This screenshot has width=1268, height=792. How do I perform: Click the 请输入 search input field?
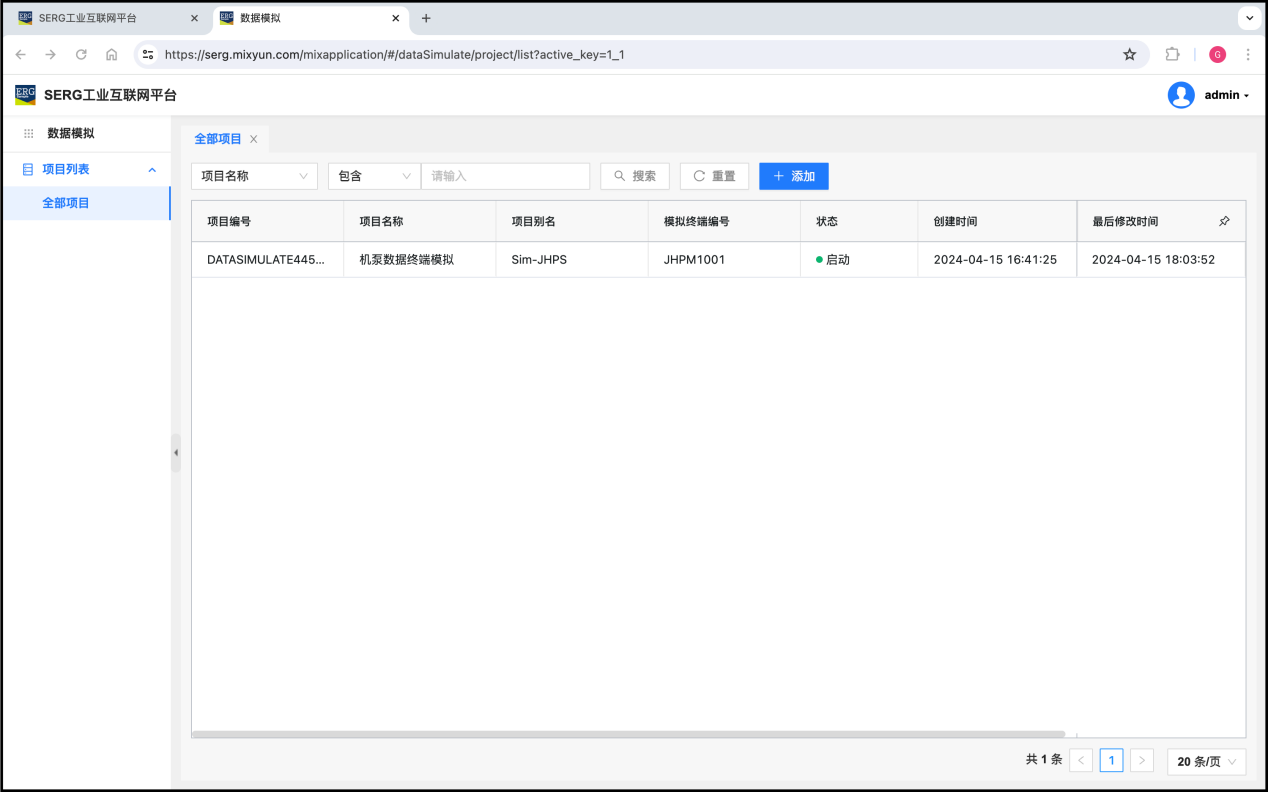505,176
